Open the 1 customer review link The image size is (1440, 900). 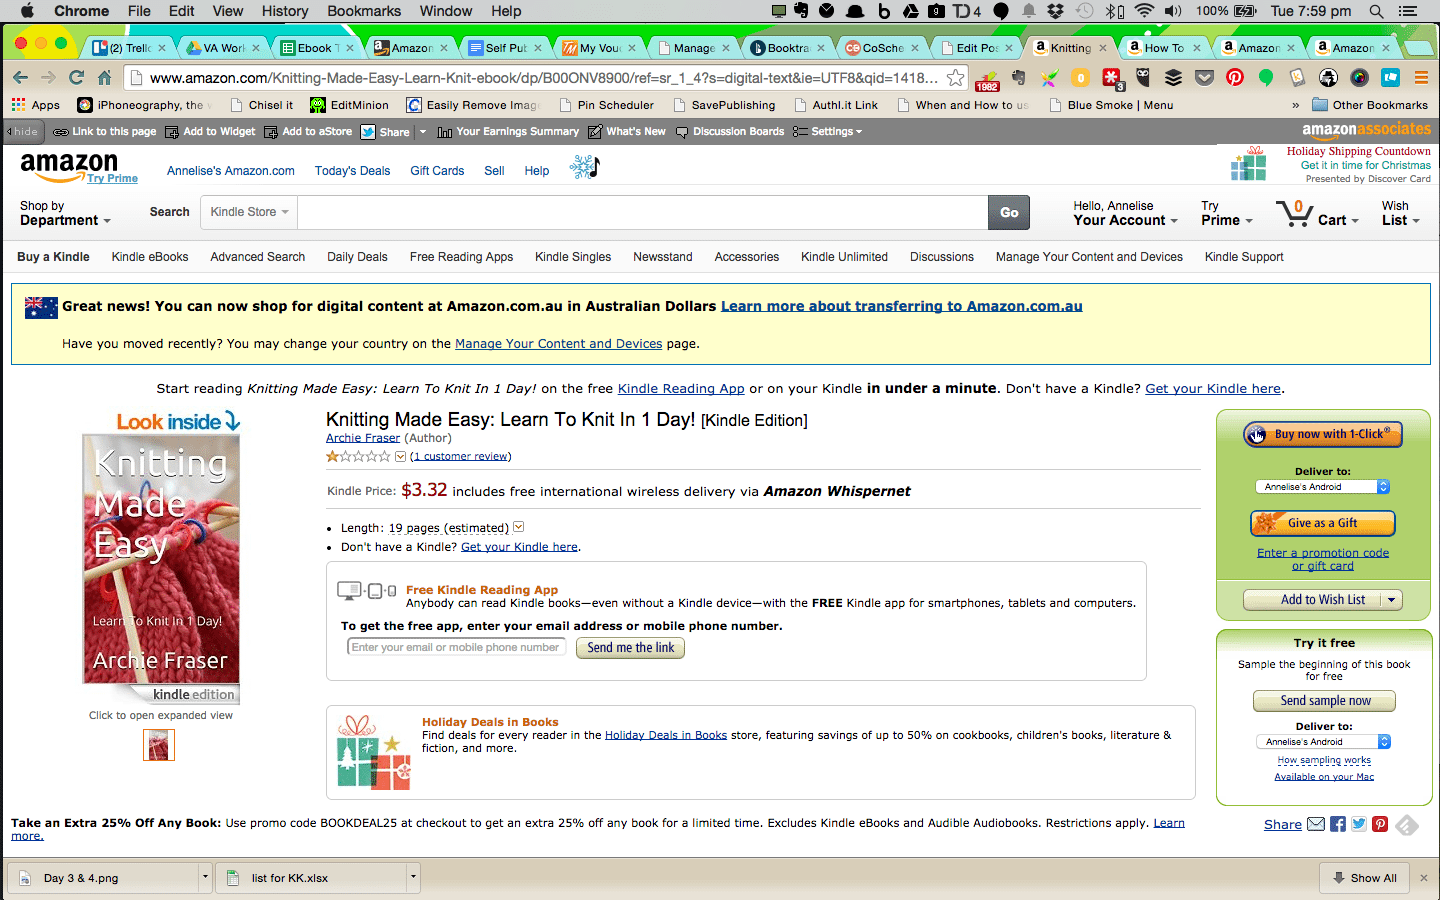tap(461, 456)
